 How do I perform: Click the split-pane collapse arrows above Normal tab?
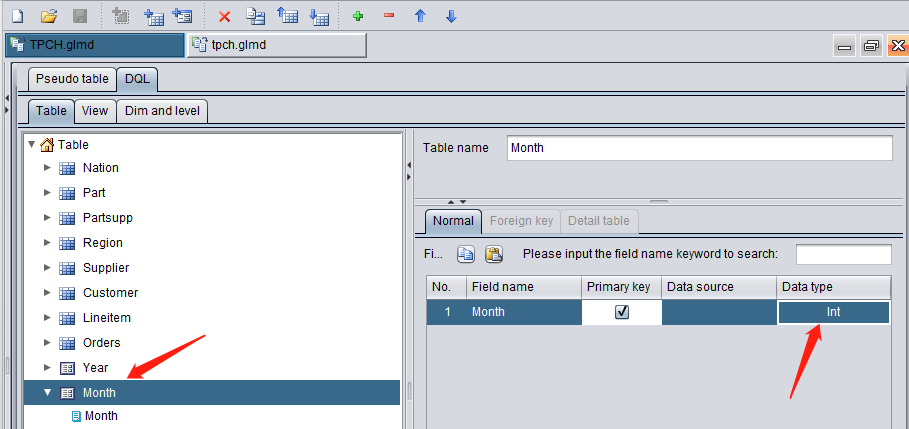tap(457, 202)
